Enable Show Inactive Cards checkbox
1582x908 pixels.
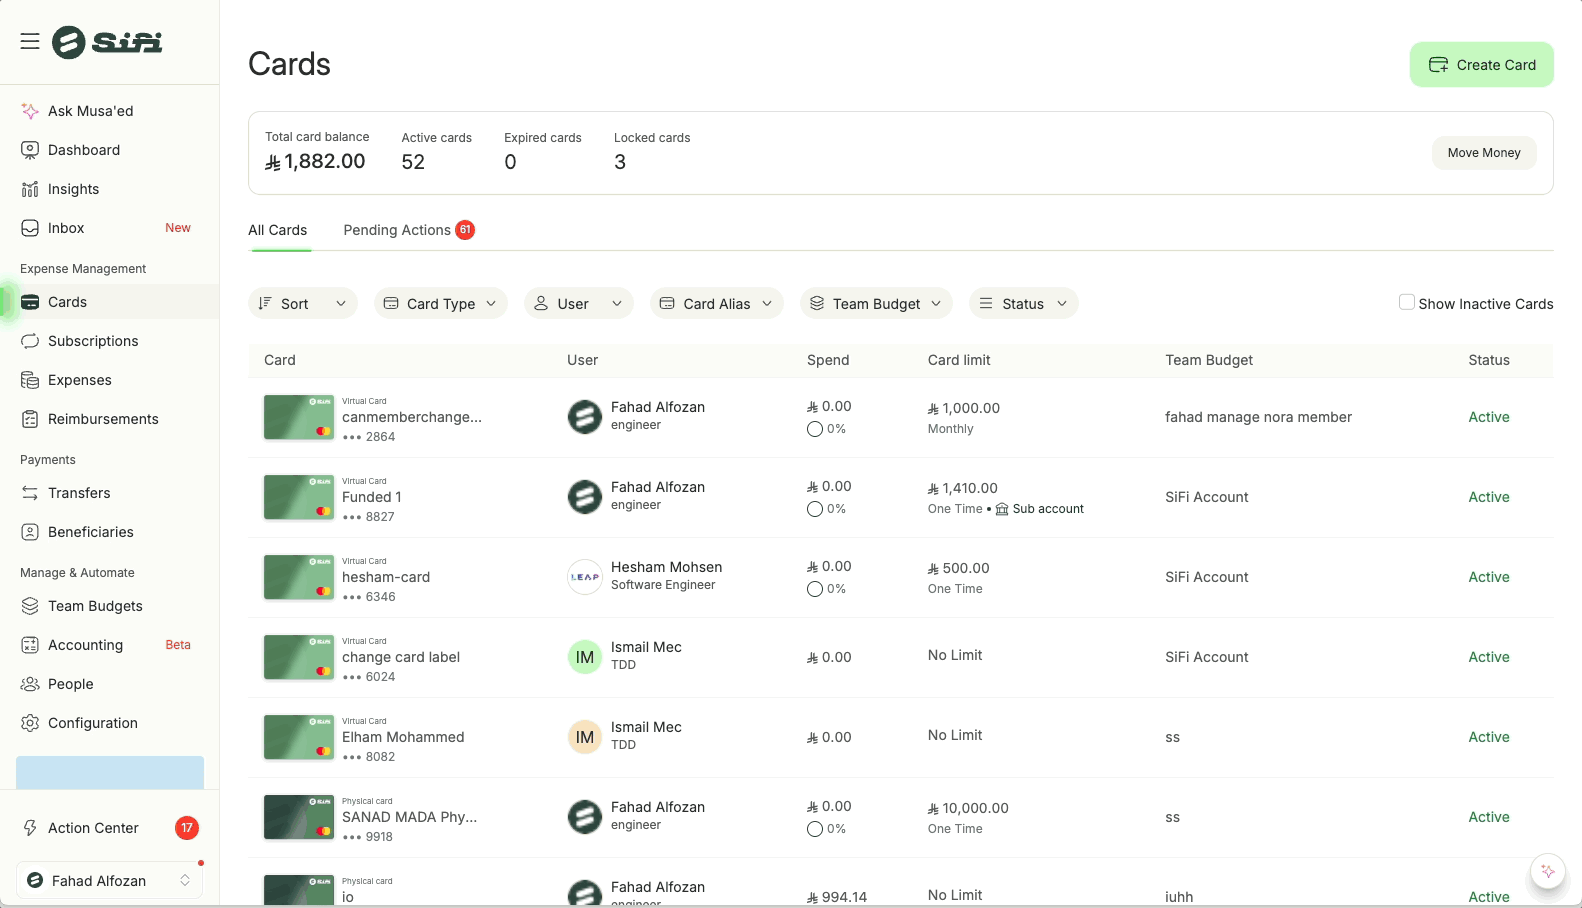1406,302
